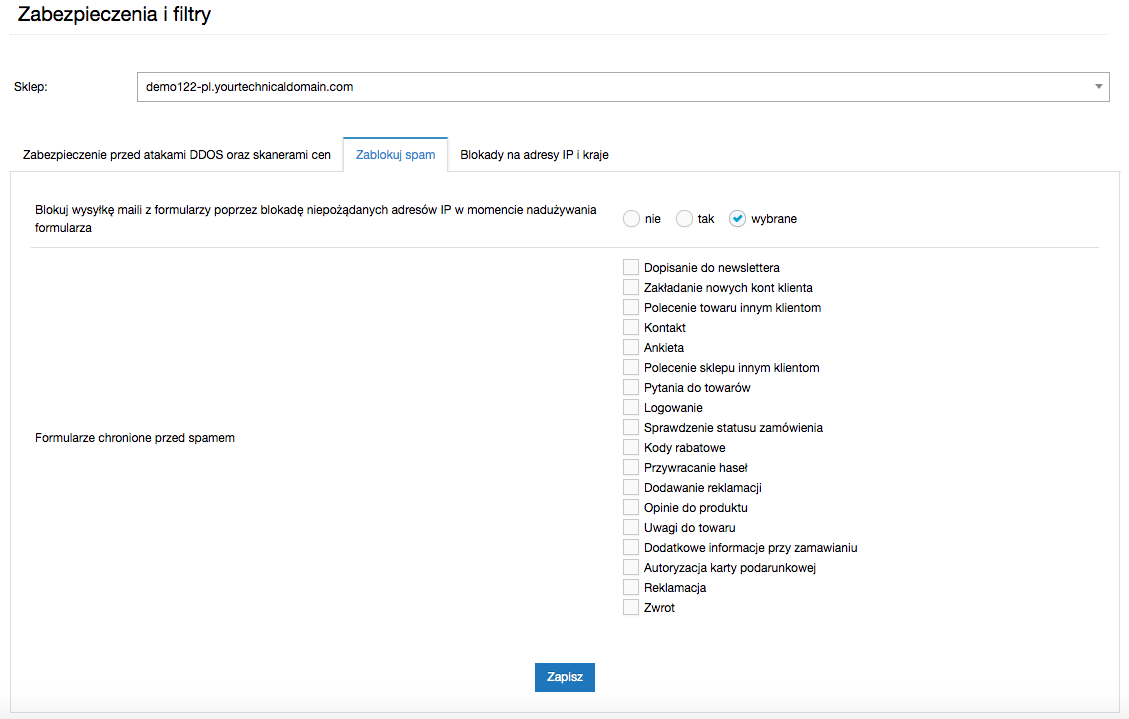Select the Zablokuj spam tab

395,155
